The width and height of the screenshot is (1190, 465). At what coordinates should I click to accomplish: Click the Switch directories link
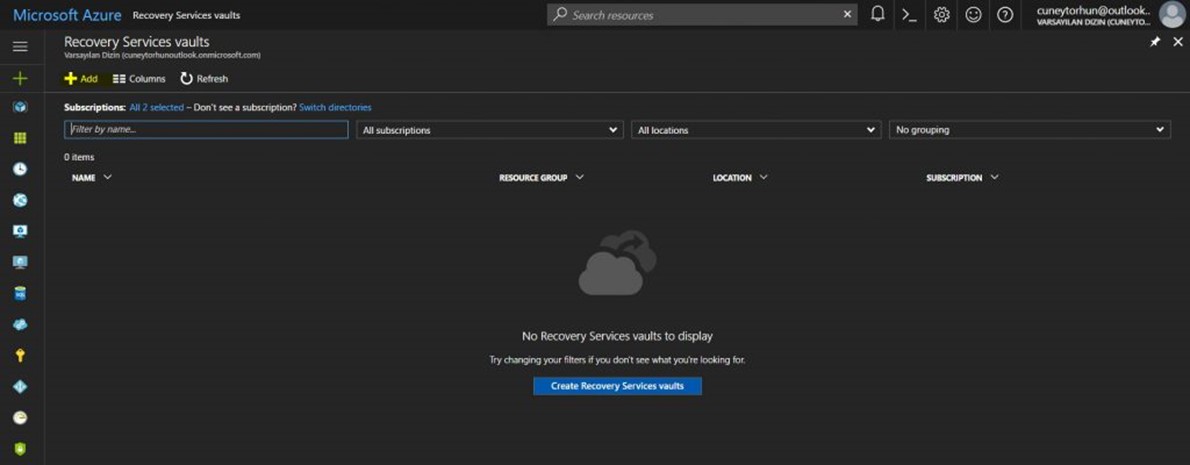335,107
